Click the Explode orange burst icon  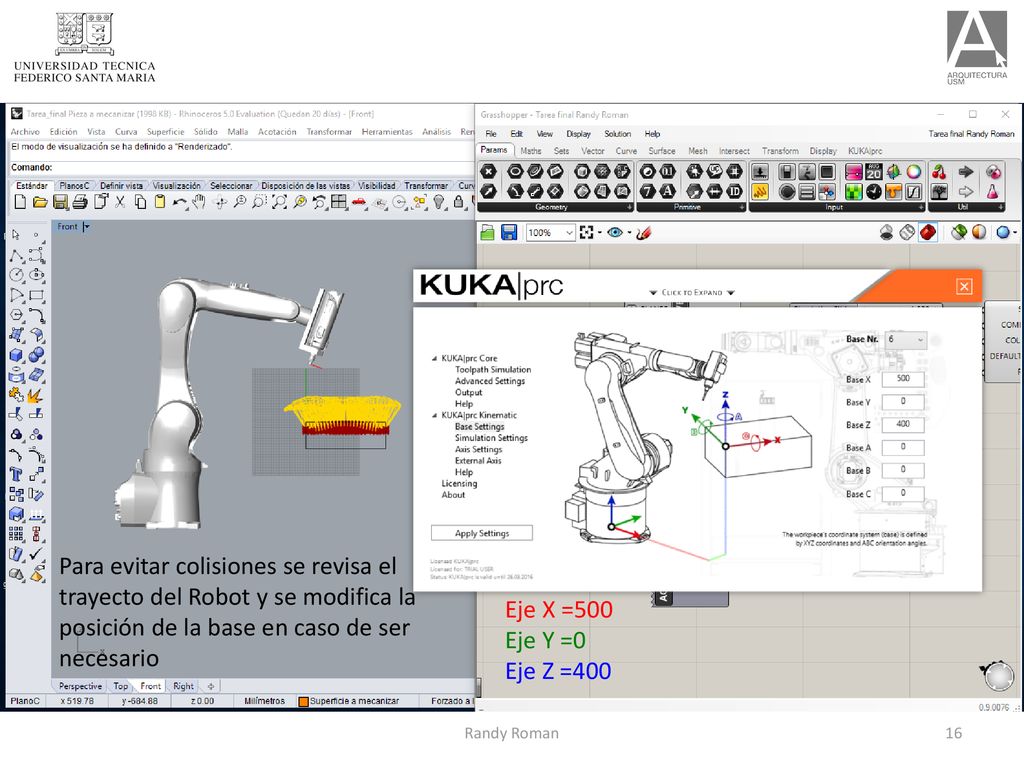(37, 396)
